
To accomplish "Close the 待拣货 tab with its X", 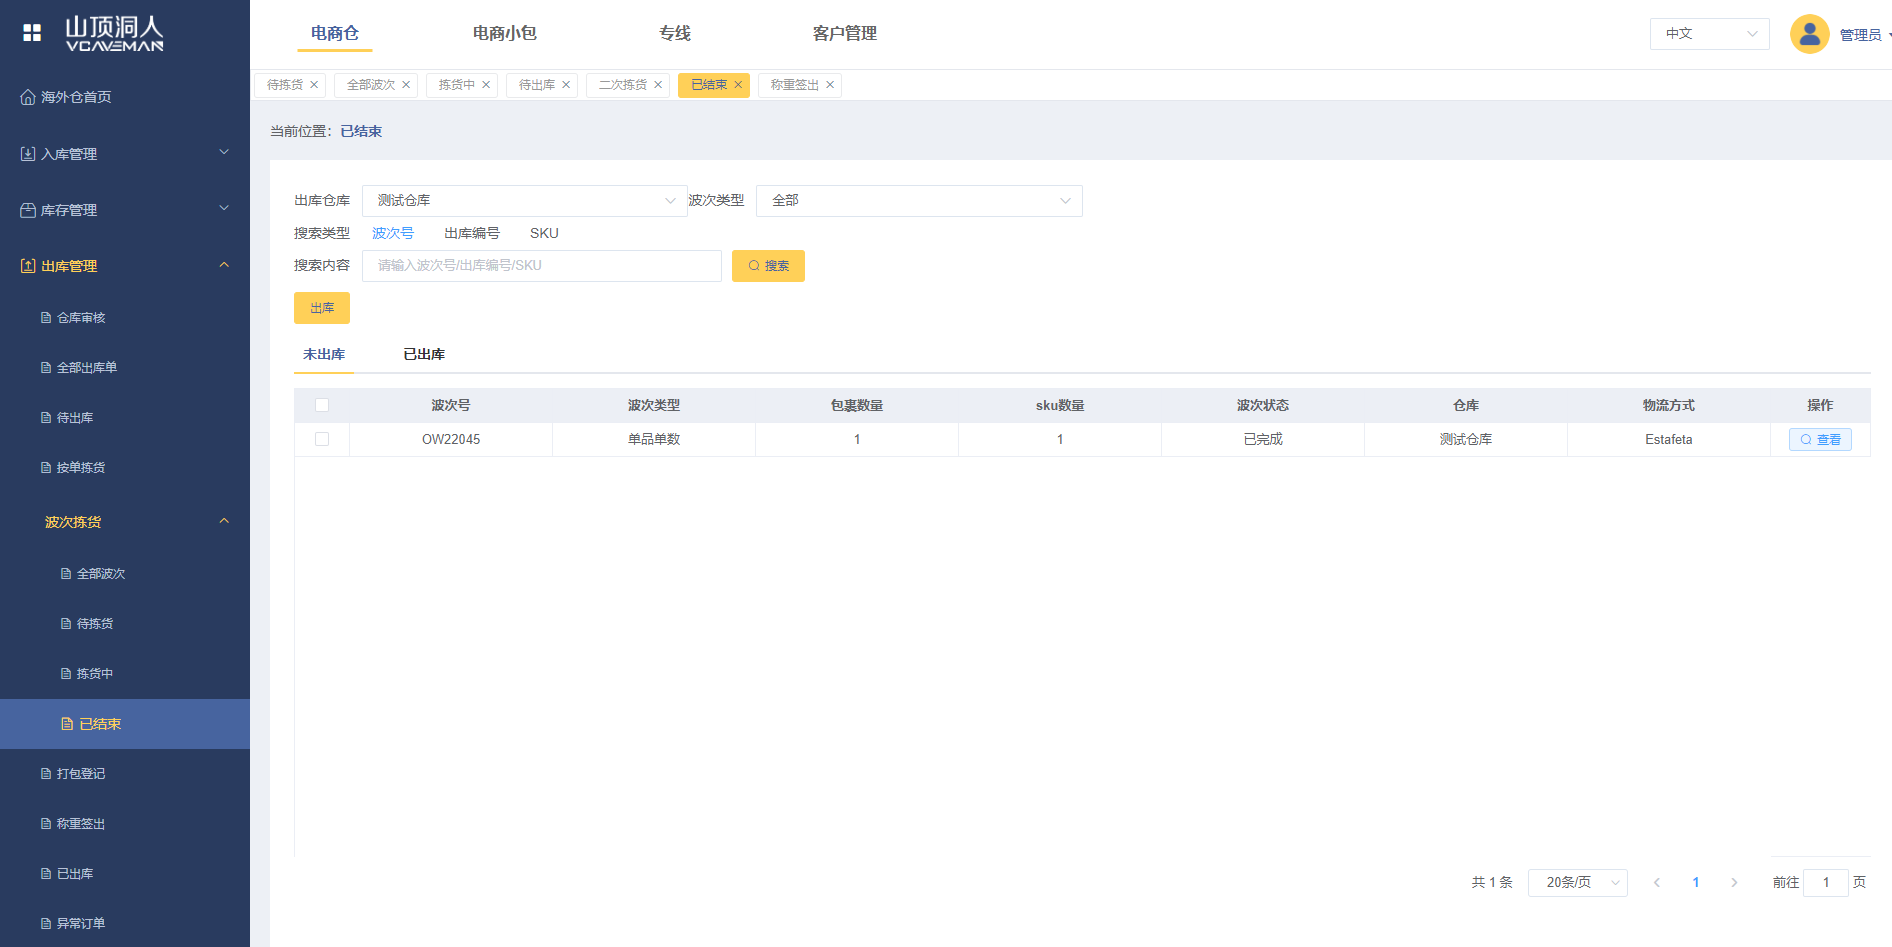I will pyautogui.click(x=314, y=85).
